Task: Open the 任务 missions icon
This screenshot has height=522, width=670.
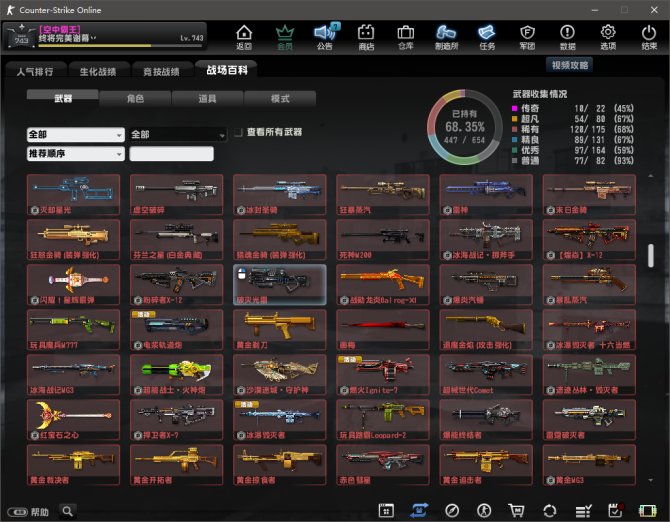Action: 487,37
